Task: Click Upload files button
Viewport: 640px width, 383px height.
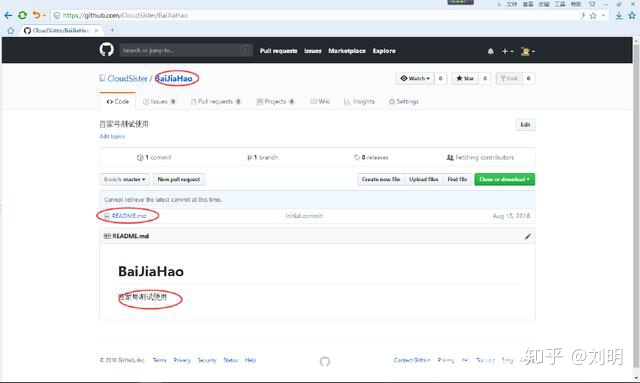Action: point(424,180)
